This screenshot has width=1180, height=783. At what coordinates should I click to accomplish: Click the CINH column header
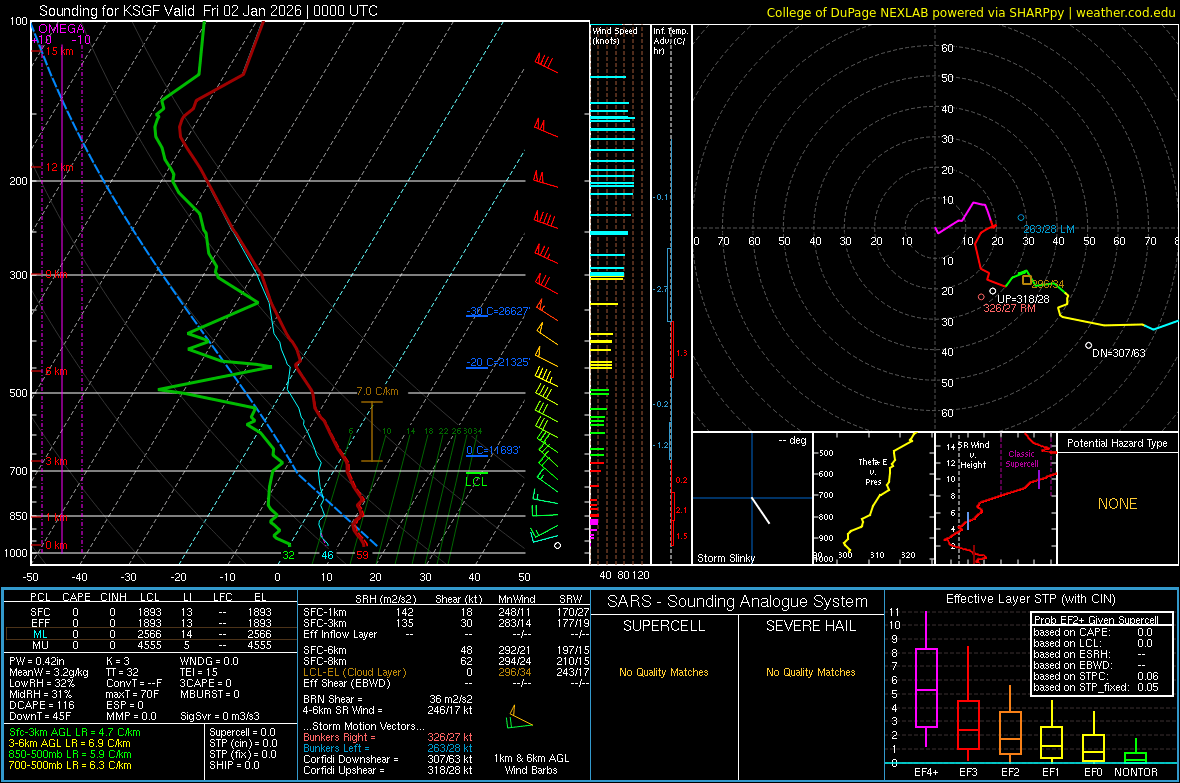tap(114, 597)
